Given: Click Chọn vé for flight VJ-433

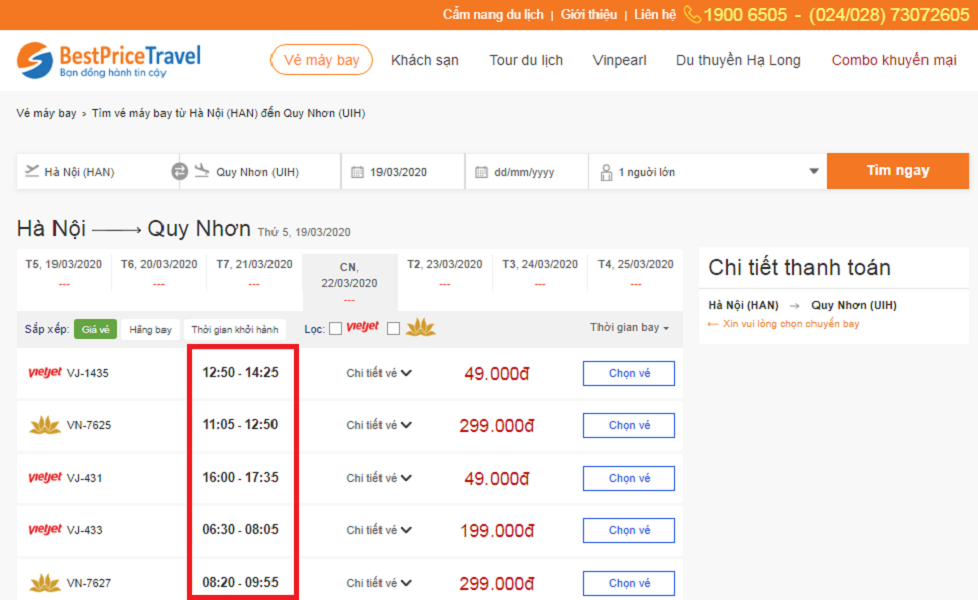Looking at the screenshot, I should (629, 530).
